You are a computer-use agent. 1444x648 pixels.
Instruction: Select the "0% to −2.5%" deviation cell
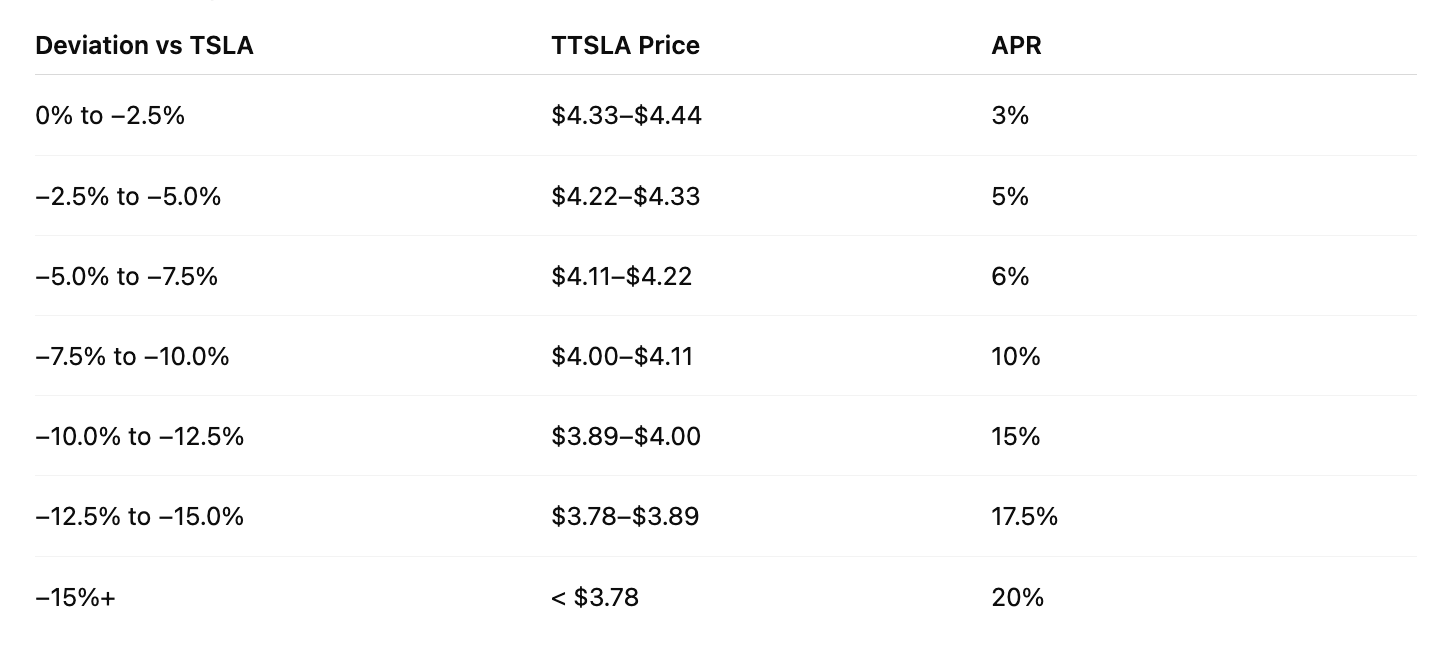coord(110,116)
